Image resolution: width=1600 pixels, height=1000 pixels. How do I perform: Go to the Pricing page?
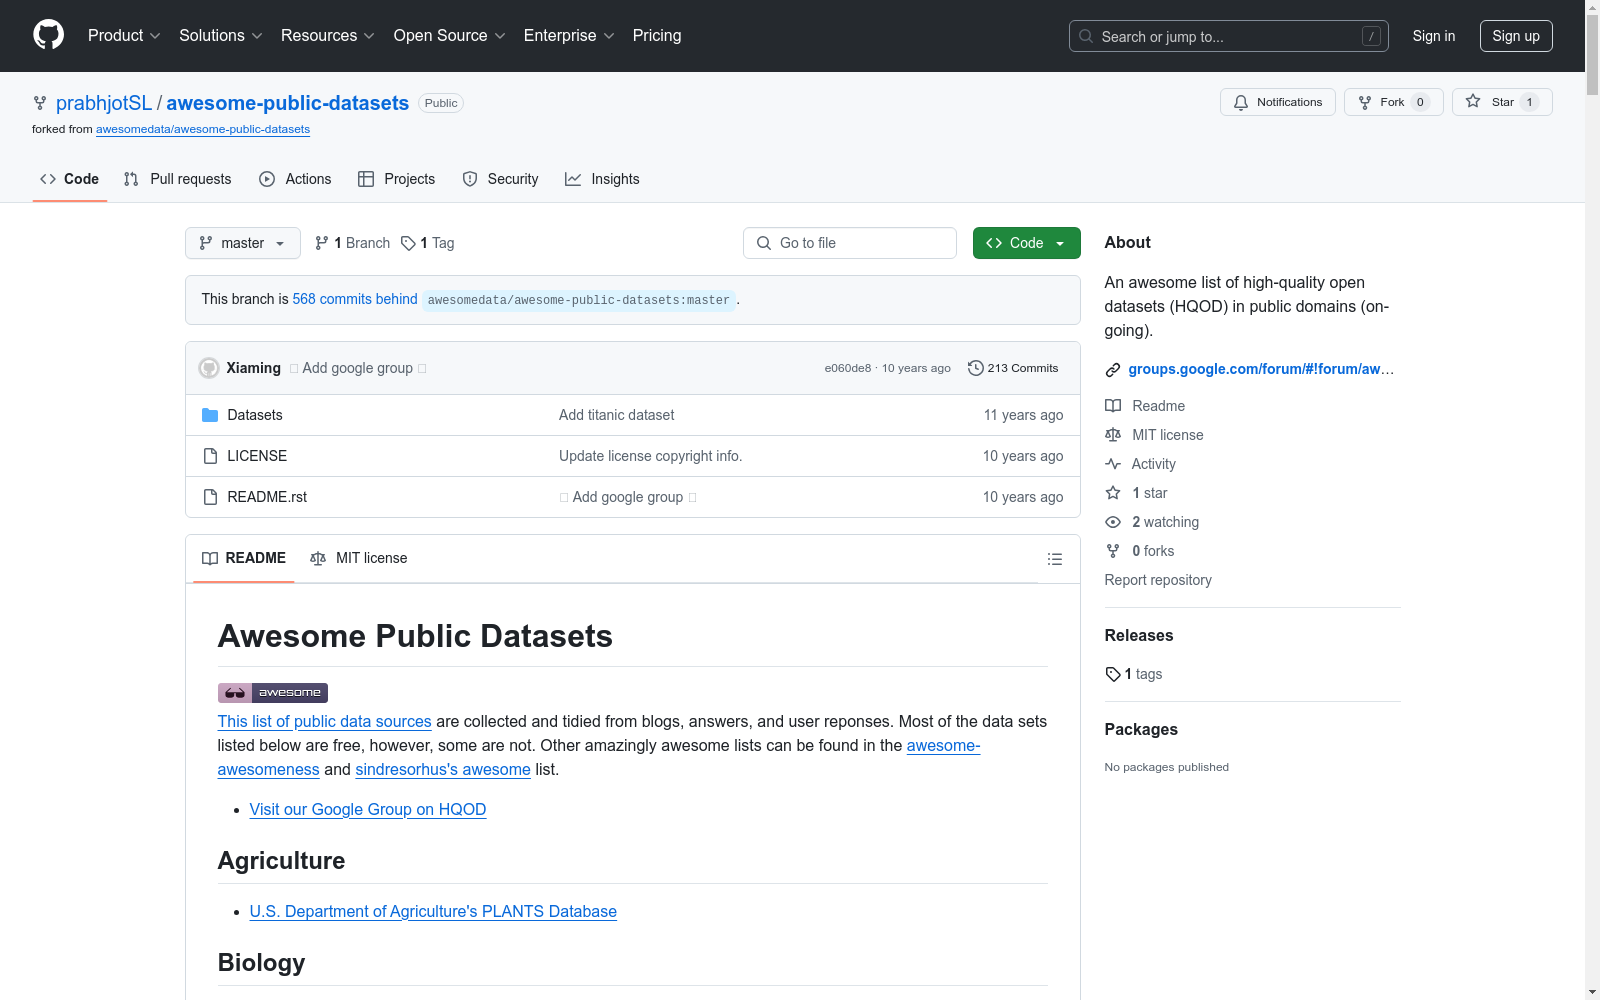657,35
